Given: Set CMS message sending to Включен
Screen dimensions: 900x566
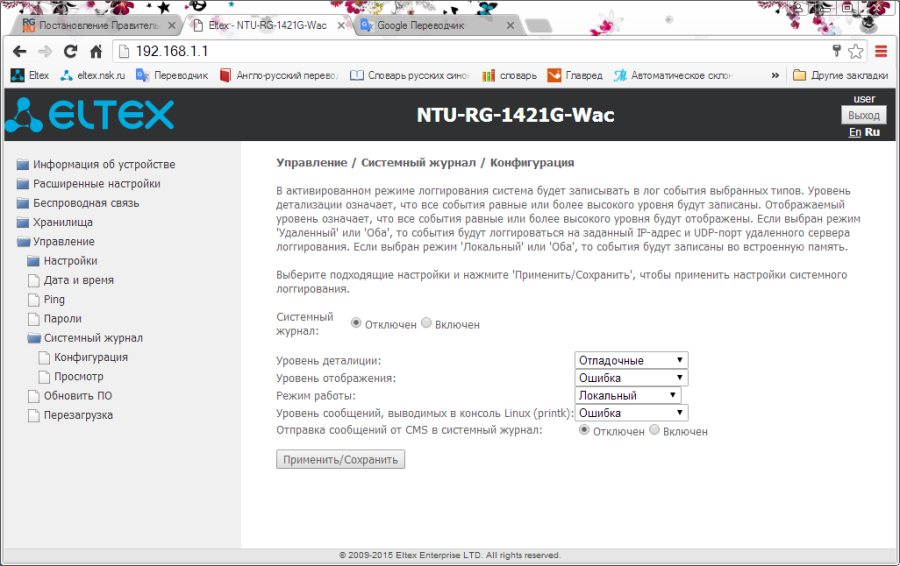Looking at the screenshot, I should point(654,430).
